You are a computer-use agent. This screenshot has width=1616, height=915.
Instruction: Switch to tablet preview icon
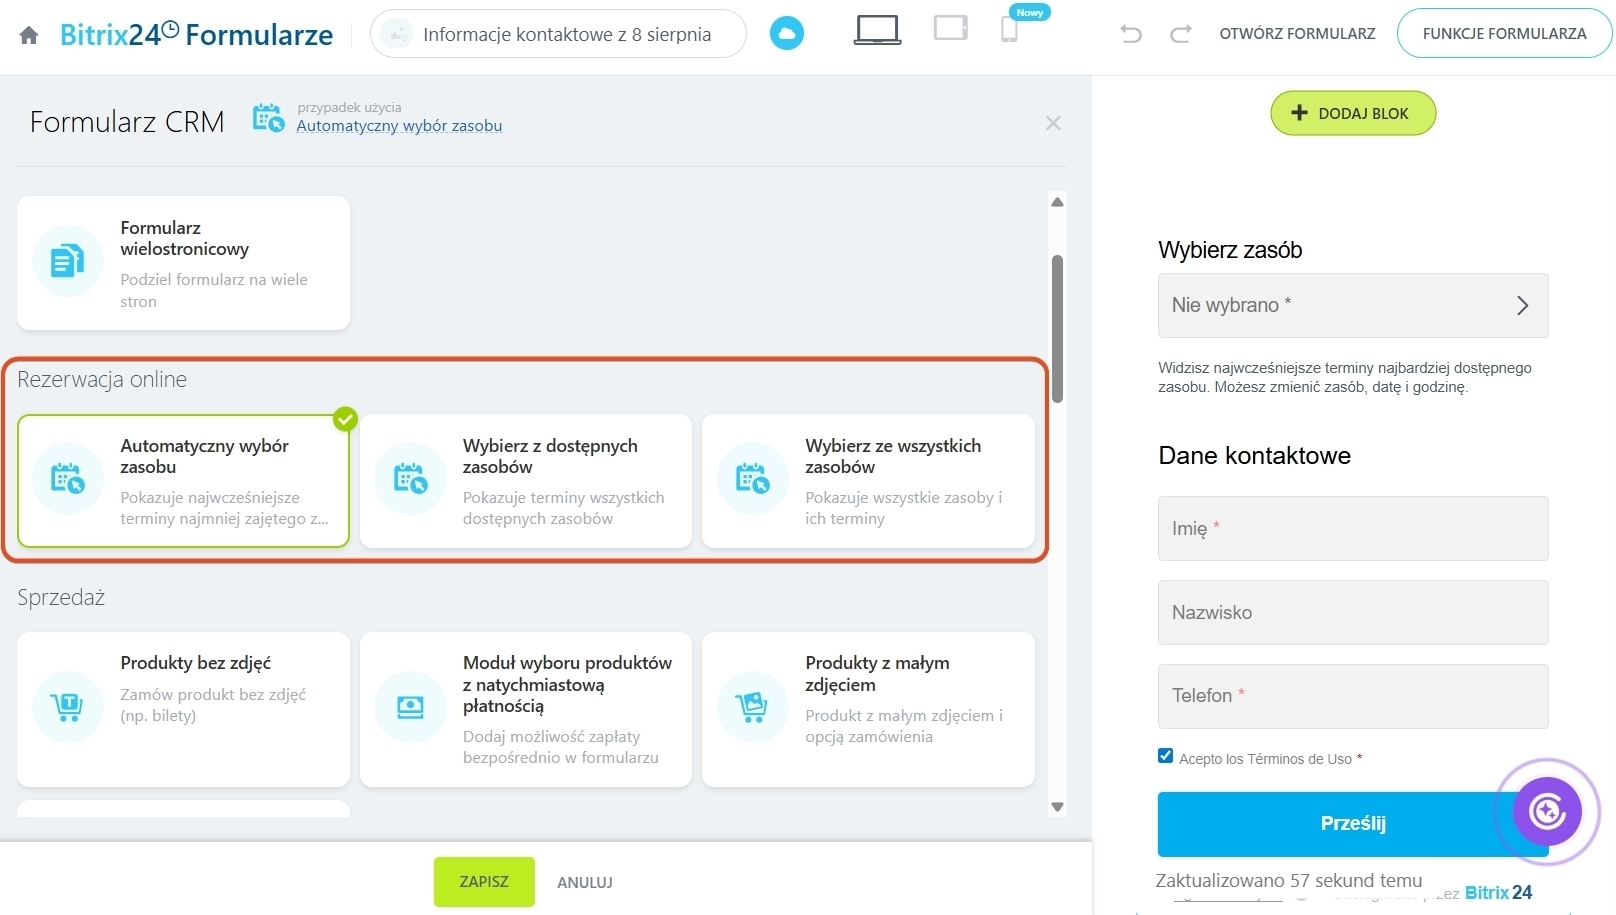950,28
